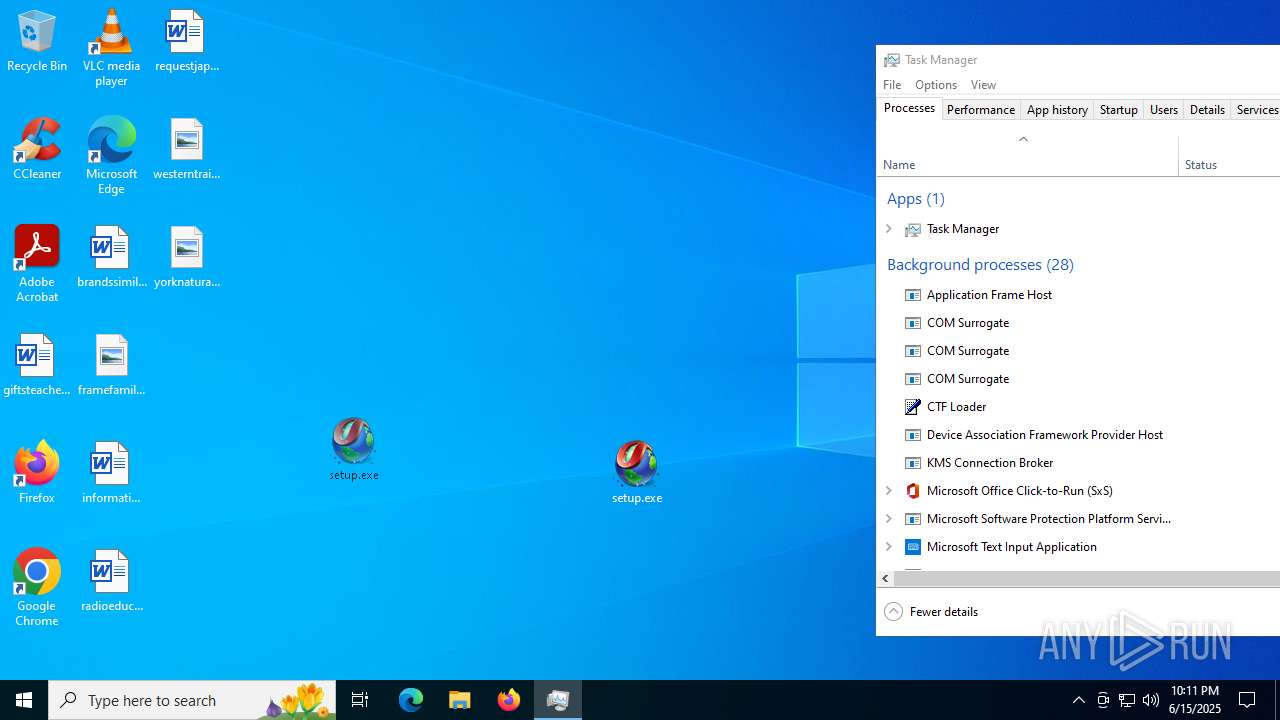
Task: Open Task View from the taskbar
Action: (x=360, y=700)
